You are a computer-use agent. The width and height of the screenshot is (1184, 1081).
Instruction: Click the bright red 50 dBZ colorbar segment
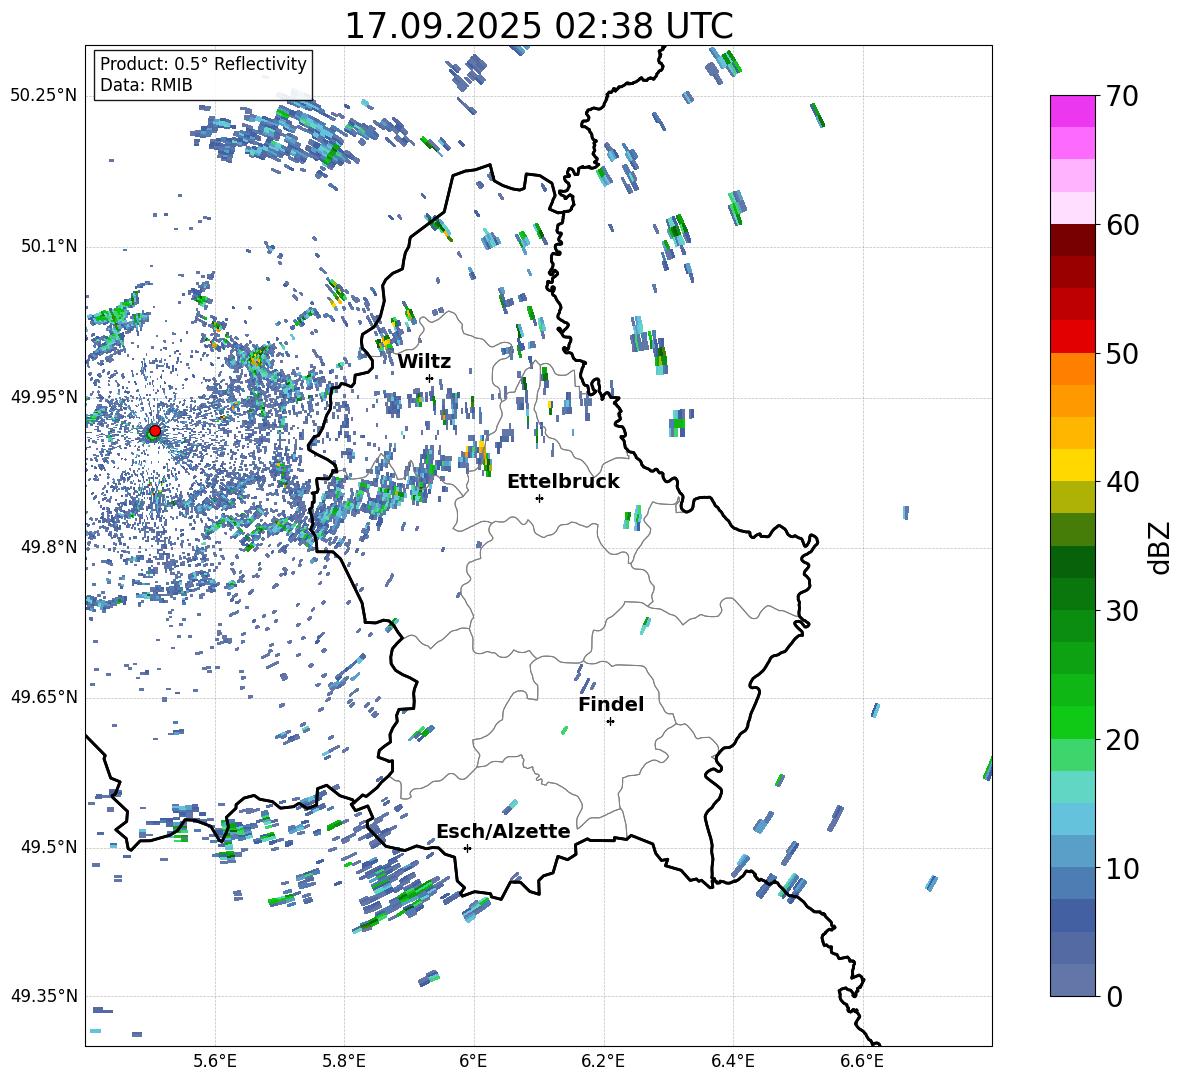[x=1072, y=336]
